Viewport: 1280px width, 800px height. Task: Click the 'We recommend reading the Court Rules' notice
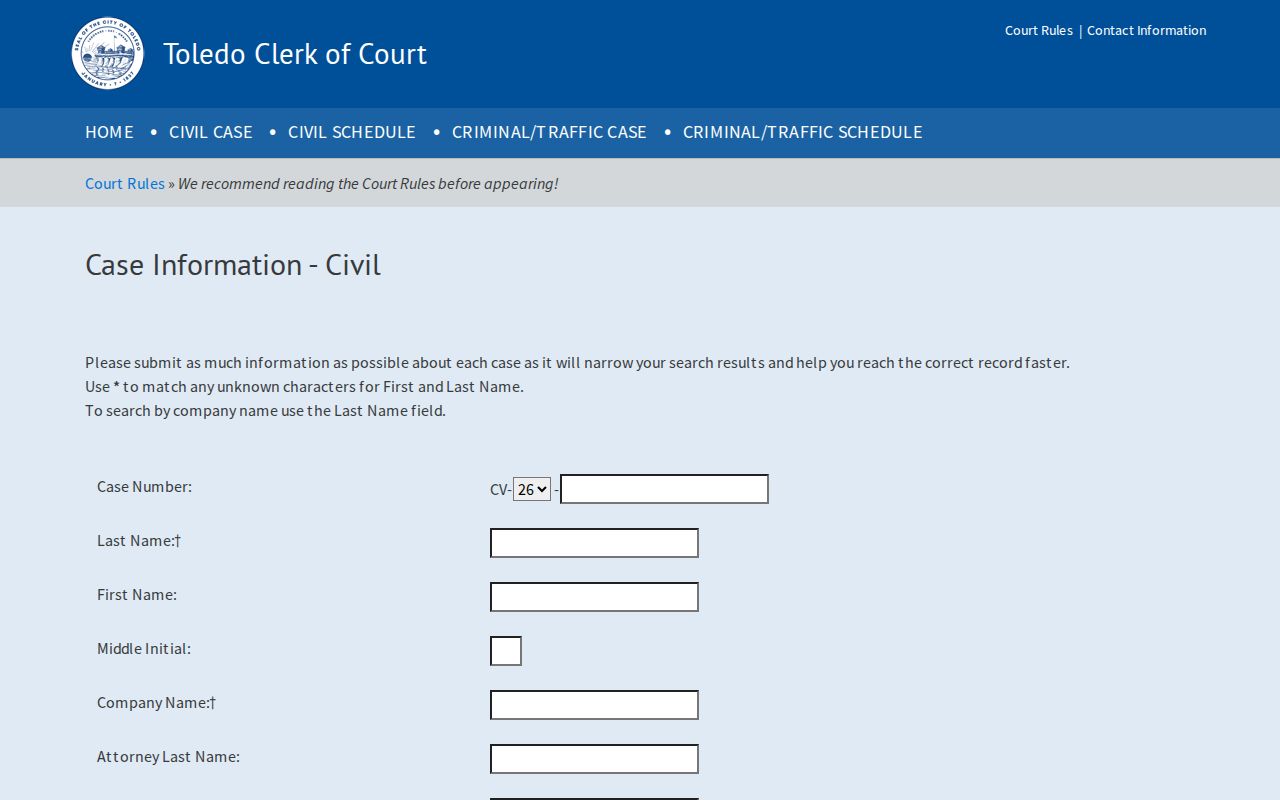[x=368, y=183]
